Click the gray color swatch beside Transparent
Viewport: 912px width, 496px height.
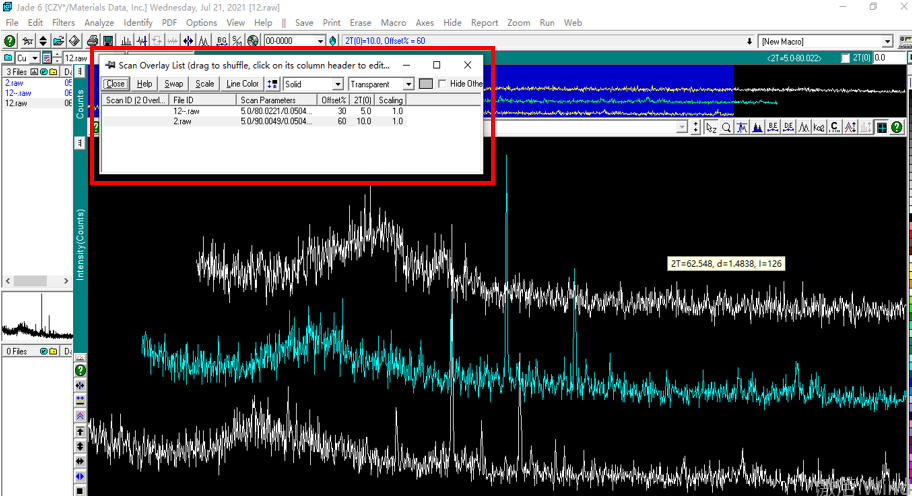[426, 84]
